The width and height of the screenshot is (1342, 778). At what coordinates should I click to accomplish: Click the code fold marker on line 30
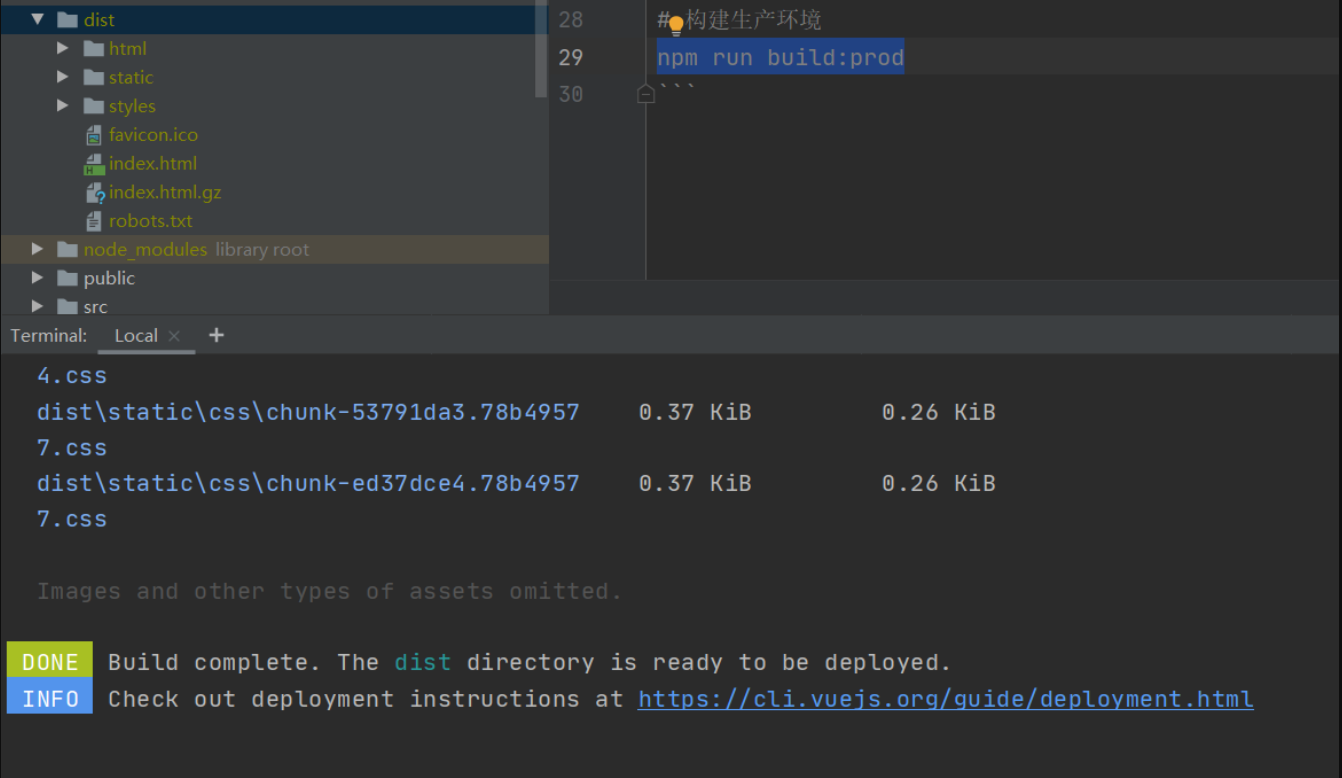pyautogui.click(x=646, y=94)
